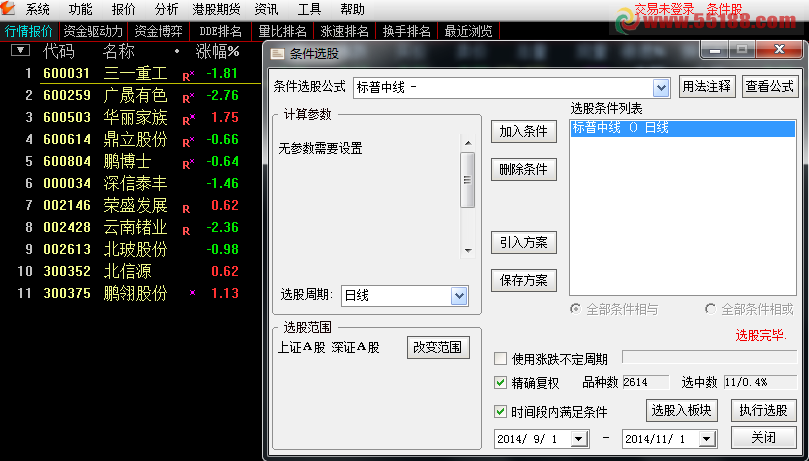Viewport: 809px width, 461px height.
Task: Click the app logo icon at menu bar
Action: [8, 8]
